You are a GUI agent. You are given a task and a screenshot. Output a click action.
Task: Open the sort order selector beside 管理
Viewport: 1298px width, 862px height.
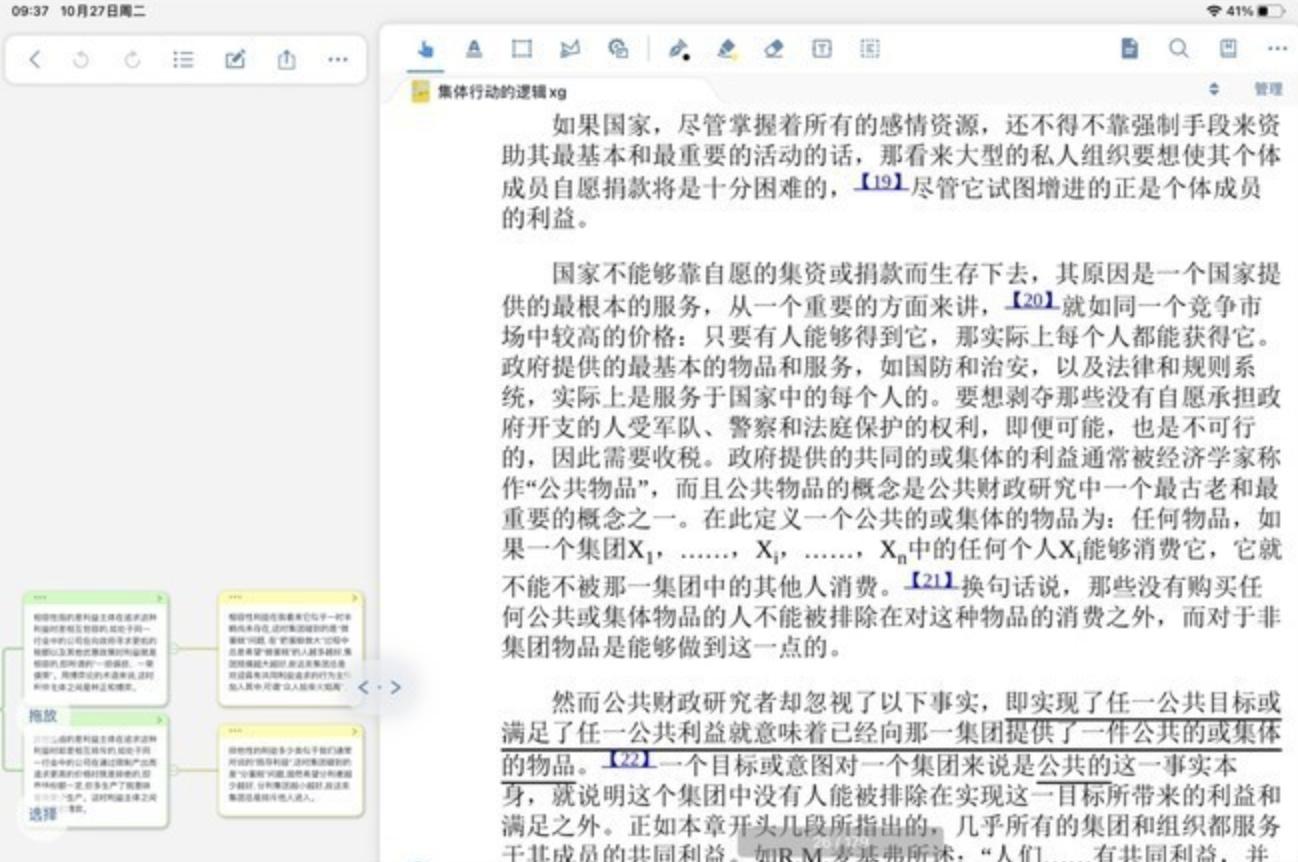1214,89
